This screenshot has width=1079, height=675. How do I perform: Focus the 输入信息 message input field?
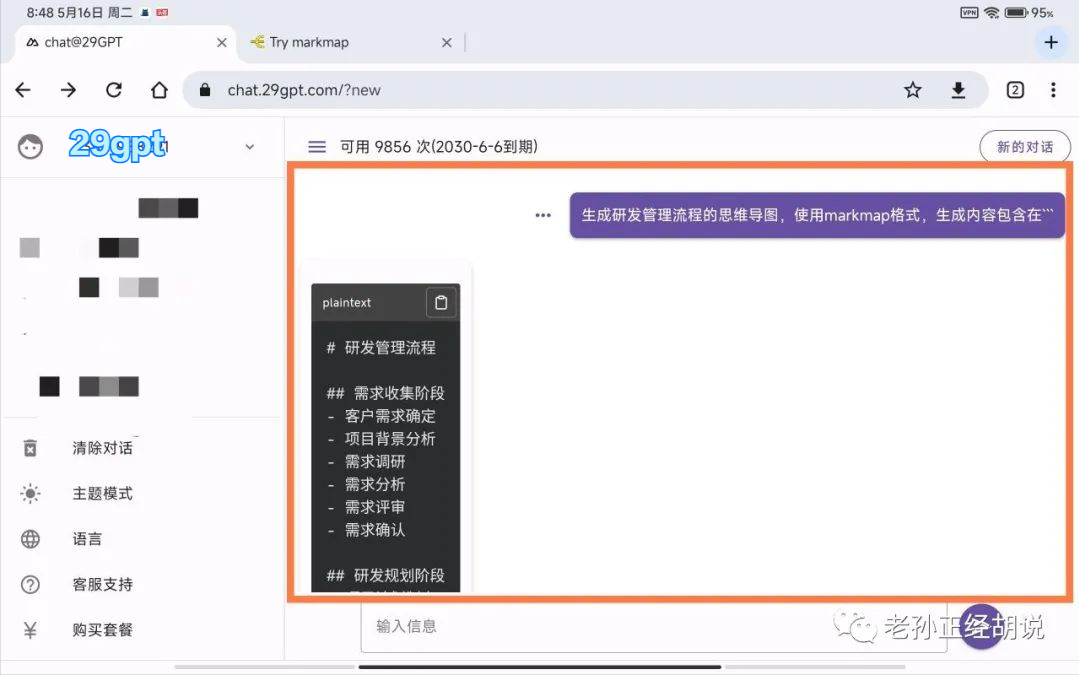(x=654, y=626)
